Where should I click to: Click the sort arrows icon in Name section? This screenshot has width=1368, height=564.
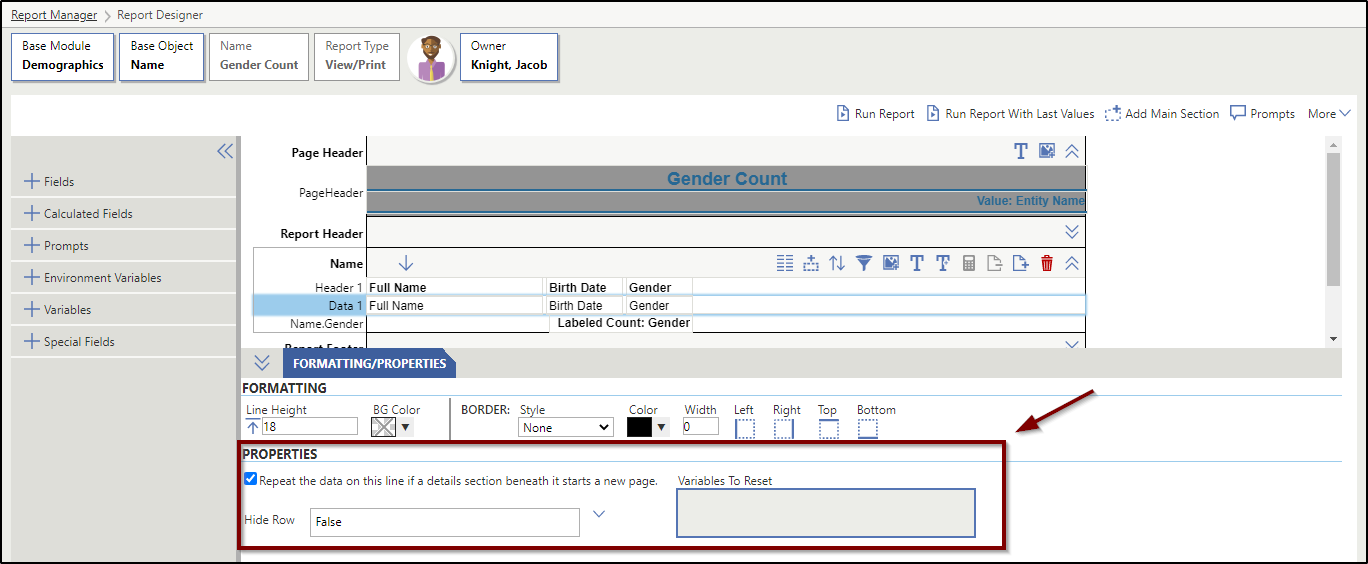click(x=837, y=263)
